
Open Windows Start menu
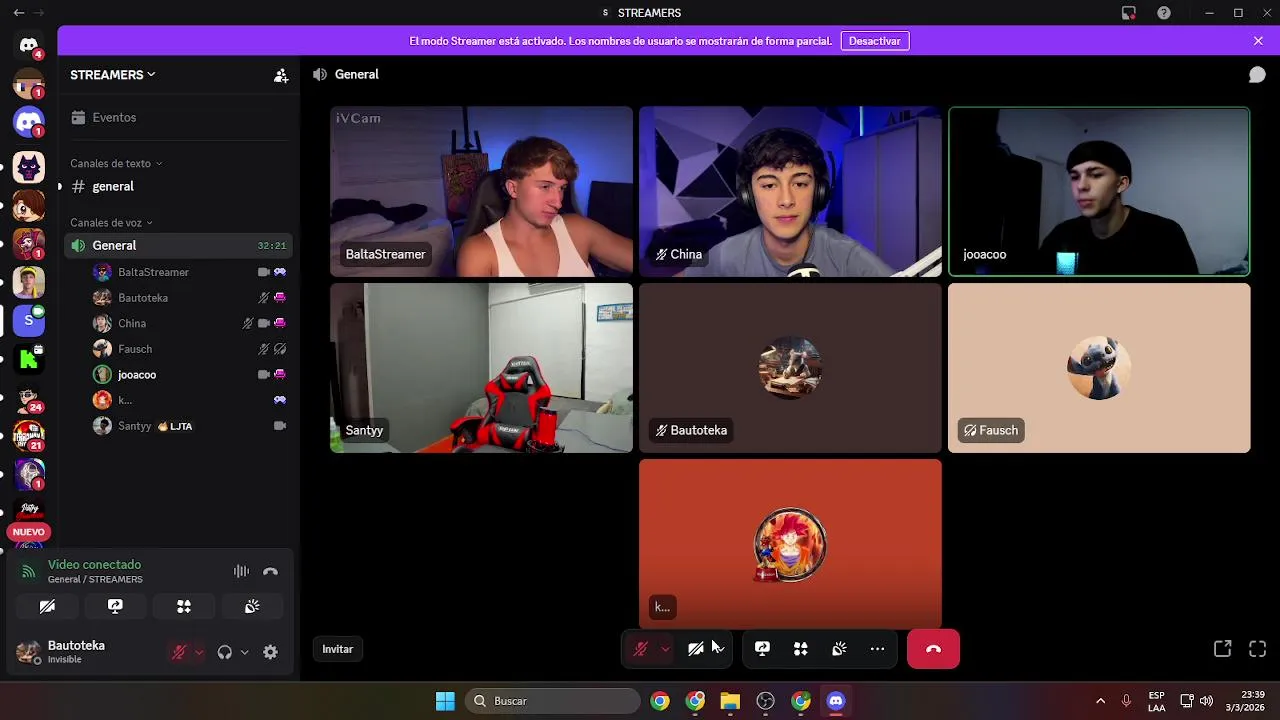[x=445, y=701]
